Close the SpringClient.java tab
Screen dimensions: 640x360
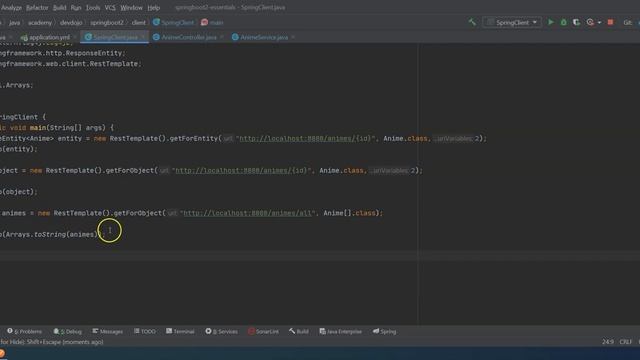point(143,37)
